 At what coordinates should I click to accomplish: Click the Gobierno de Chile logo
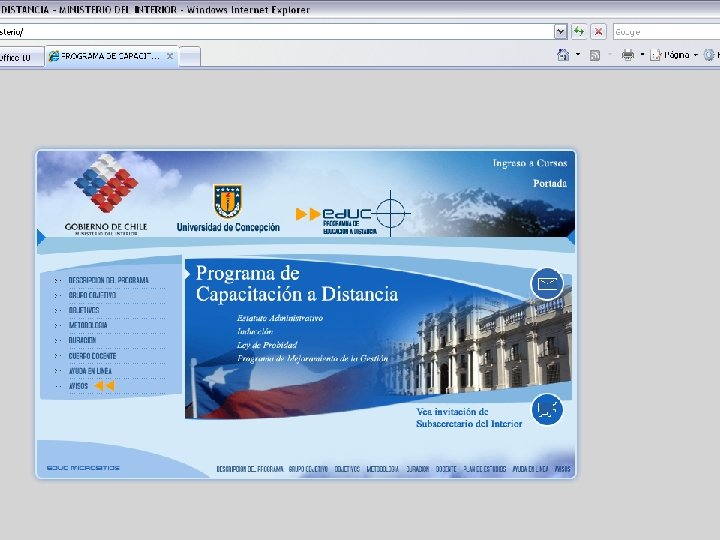click(x=106, y=195)
